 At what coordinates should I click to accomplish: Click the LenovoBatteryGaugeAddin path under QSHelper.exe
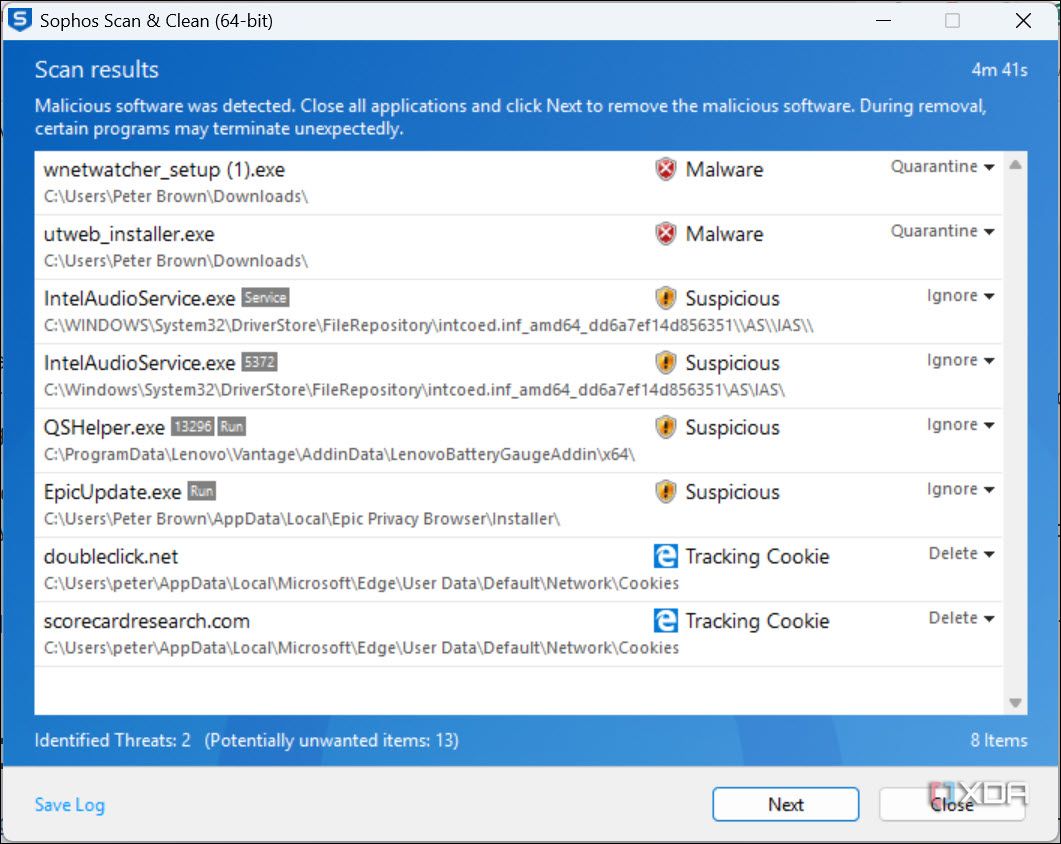[x=340, y=454]
